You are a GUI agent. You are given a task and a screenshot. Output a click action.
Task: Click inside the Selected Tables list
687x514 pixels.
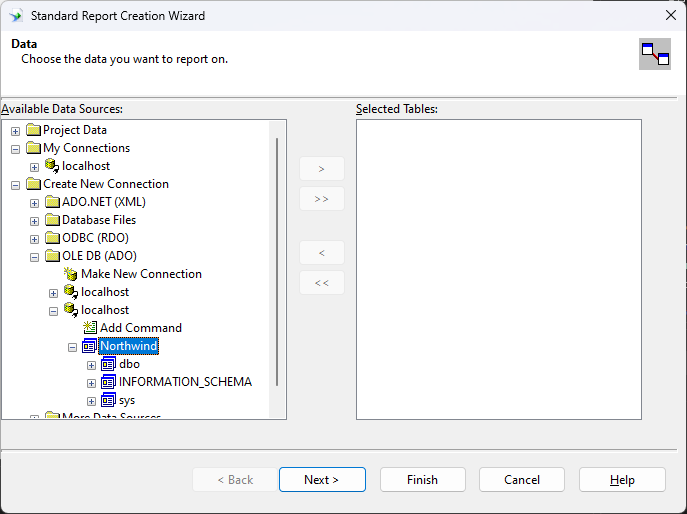click(x=498, y=270)
